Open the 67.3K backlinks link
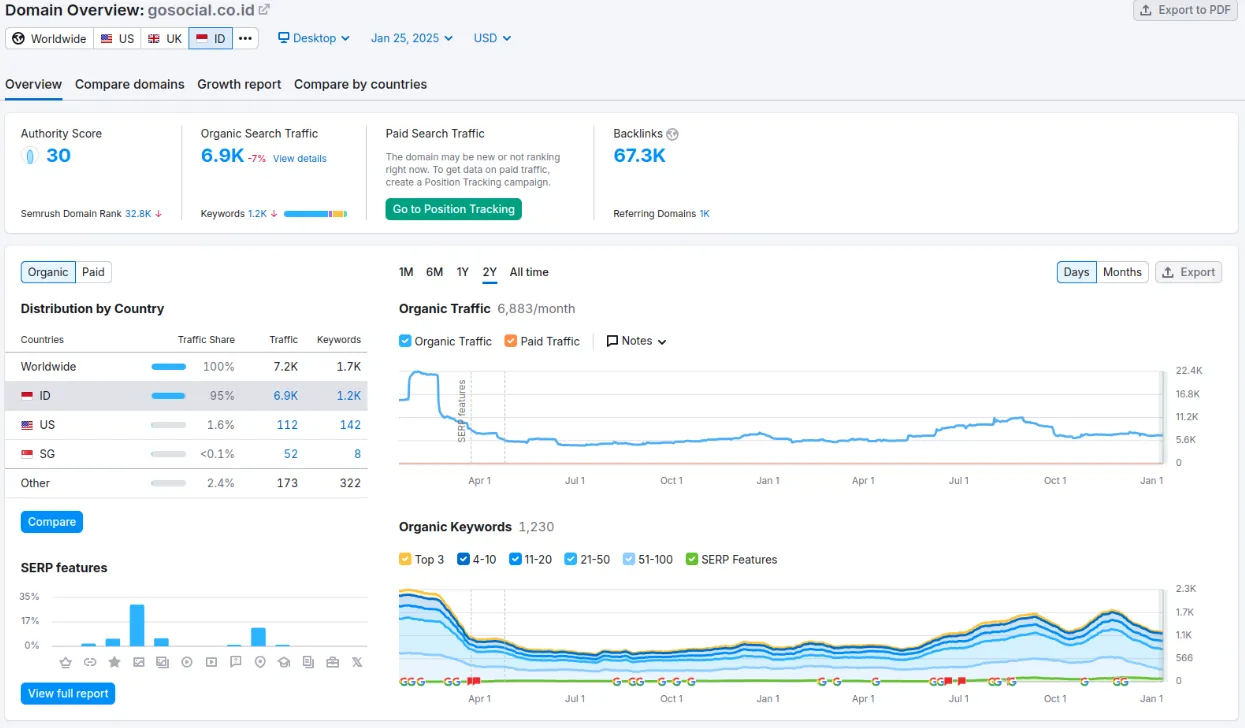 click(x=640, y=155)
